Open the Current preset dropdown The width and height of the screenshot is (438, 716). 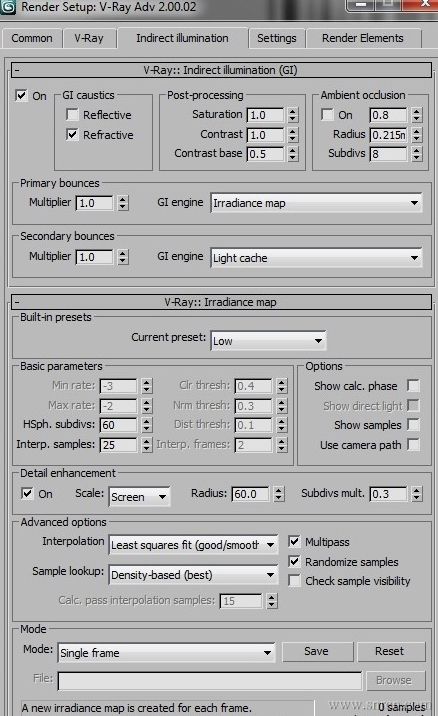(x=268, y=341)
